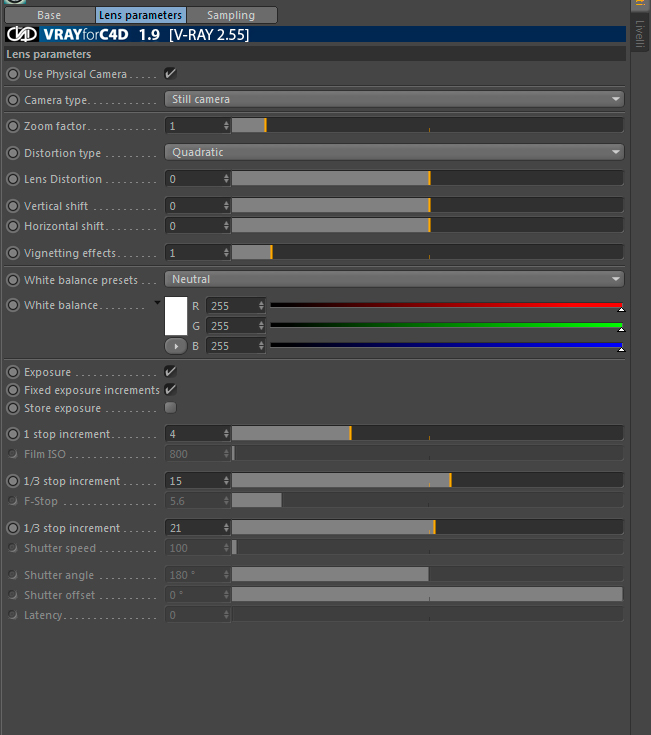Click the white color swatch for White balance
This screenshot has height=735, width=651.
[x=176, y=316]
